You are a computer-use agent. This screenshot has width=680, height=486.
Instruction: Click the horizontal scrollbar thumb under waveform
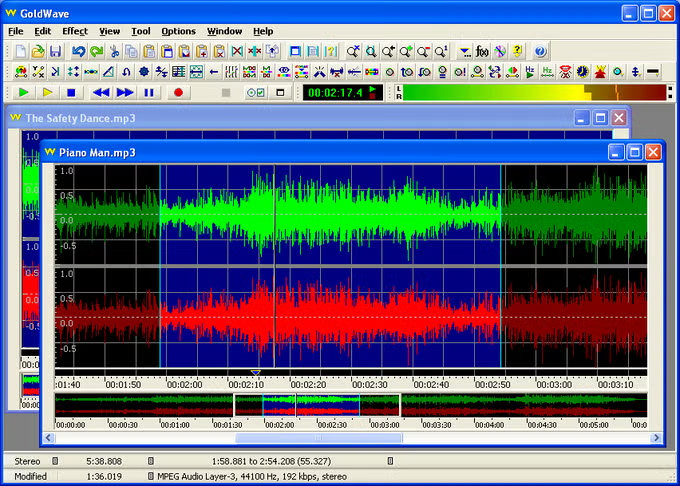pos(318,437)
